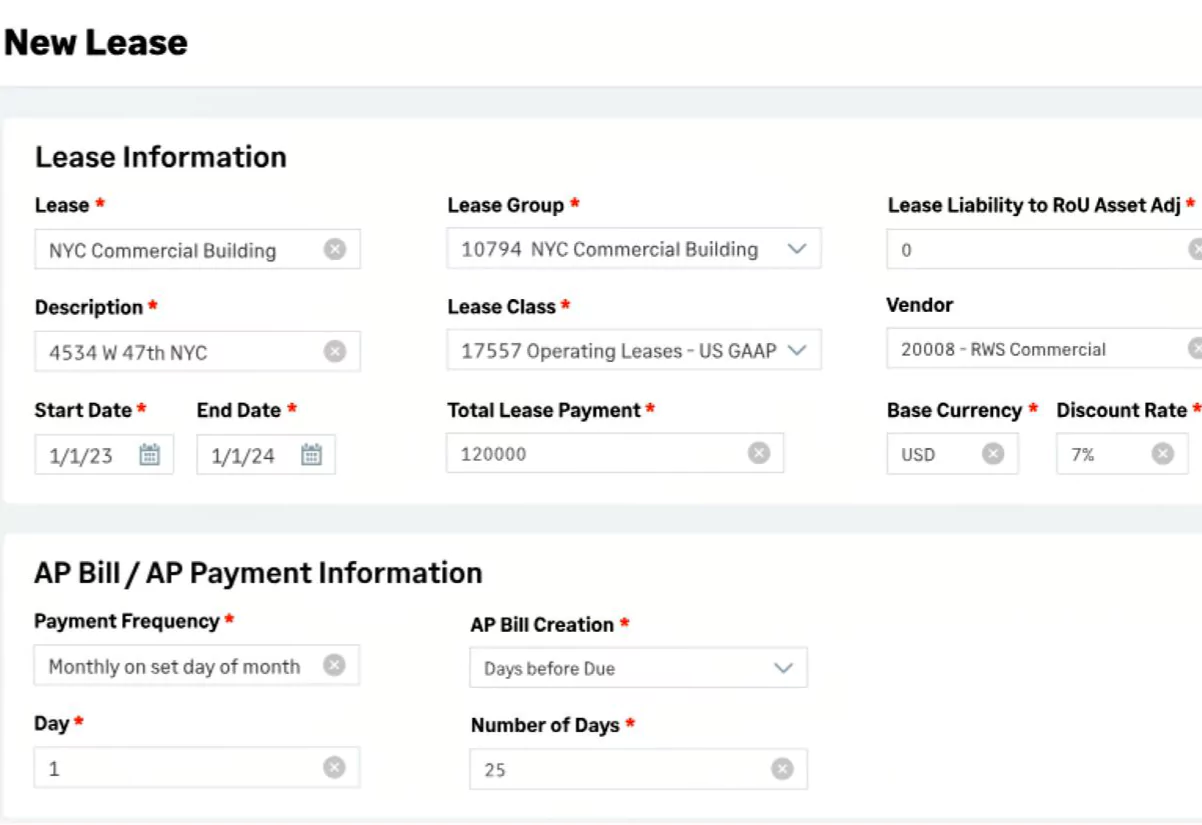
Task: Click the Start Date input field
Action: 85,456
